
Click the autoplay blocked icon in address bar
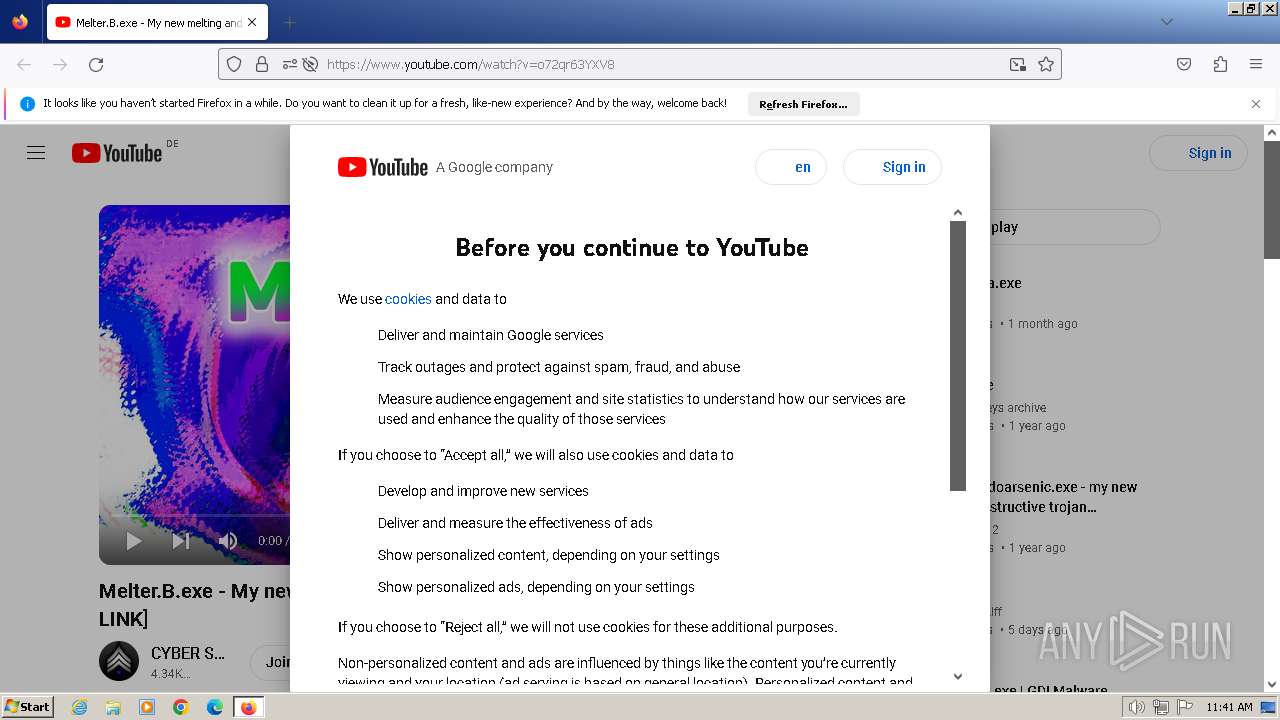click(310, 64)
